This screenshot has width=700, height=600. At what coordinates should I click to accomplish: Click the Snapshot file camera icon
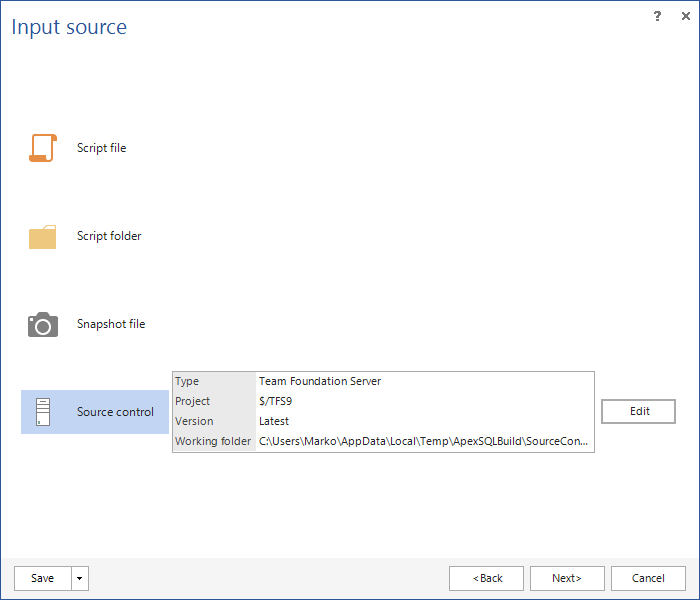coord(43,325)
